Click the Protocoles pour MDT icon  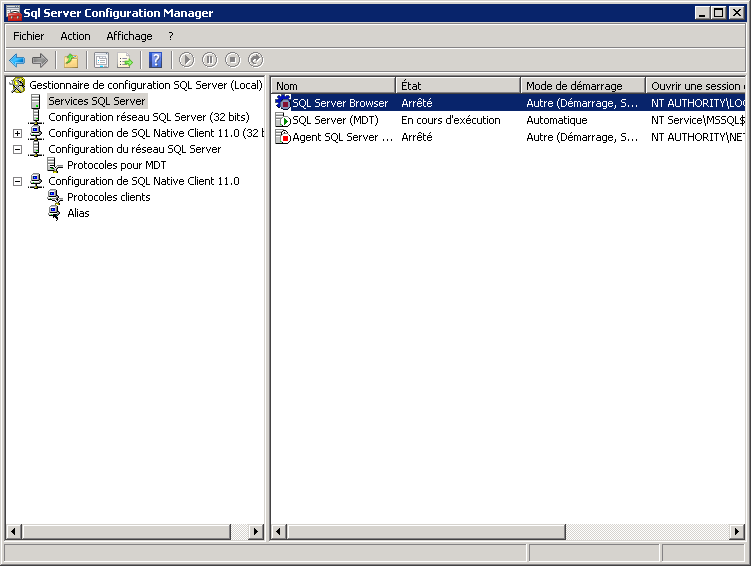55,165
